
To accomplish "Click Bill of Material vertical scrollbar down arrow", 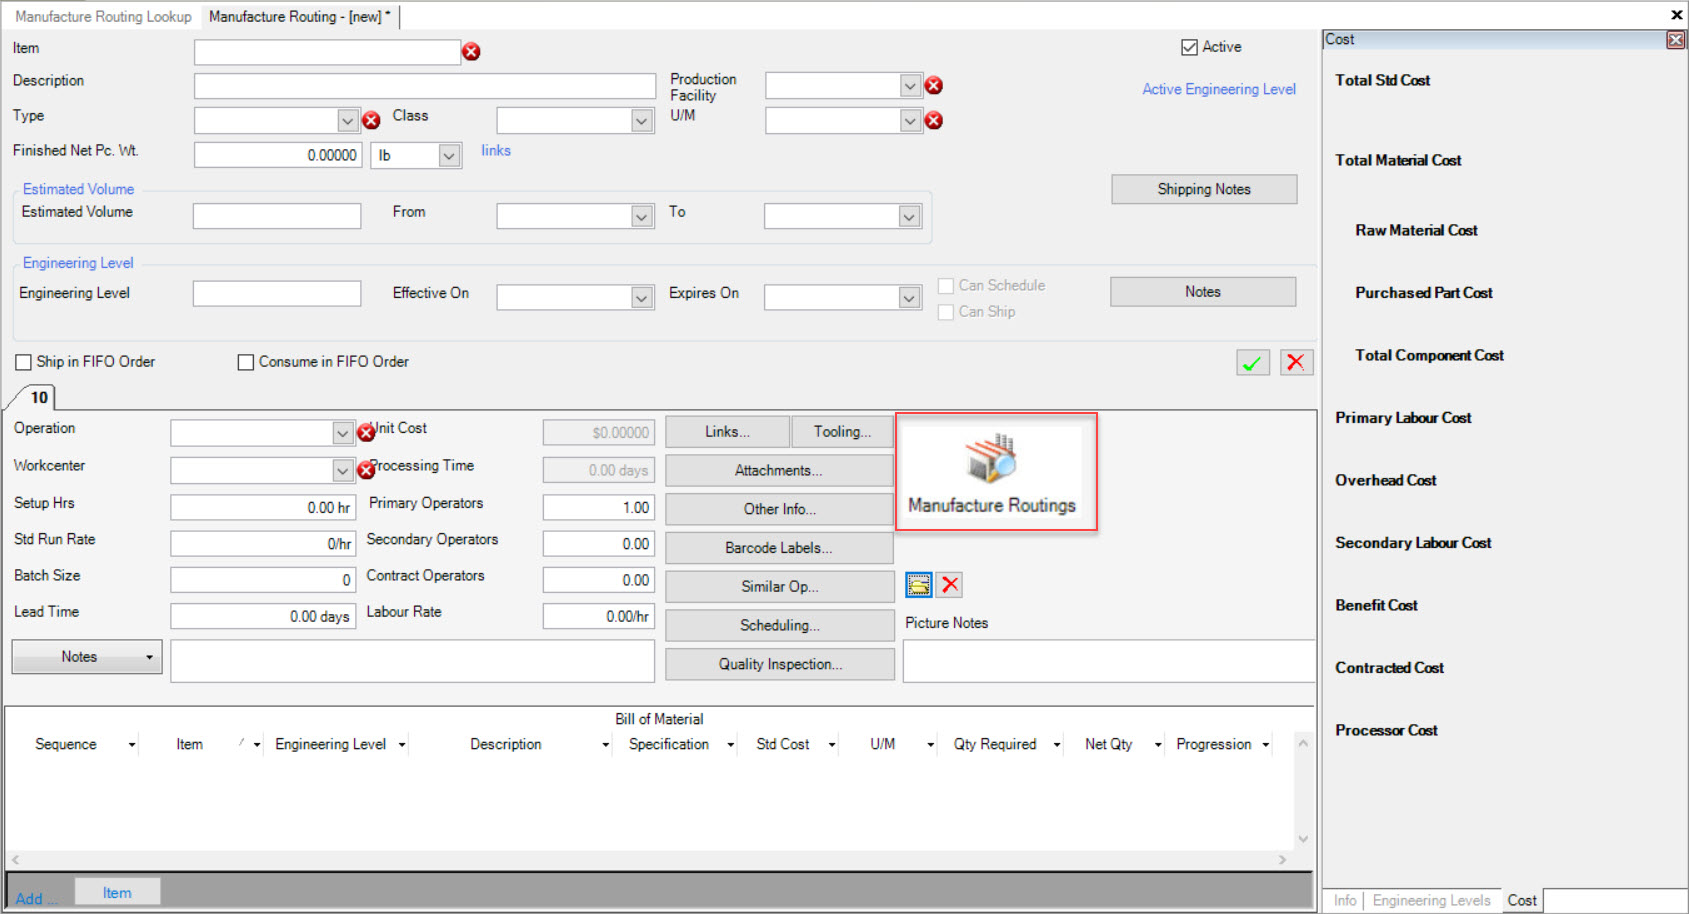I will pos(1302,839).
